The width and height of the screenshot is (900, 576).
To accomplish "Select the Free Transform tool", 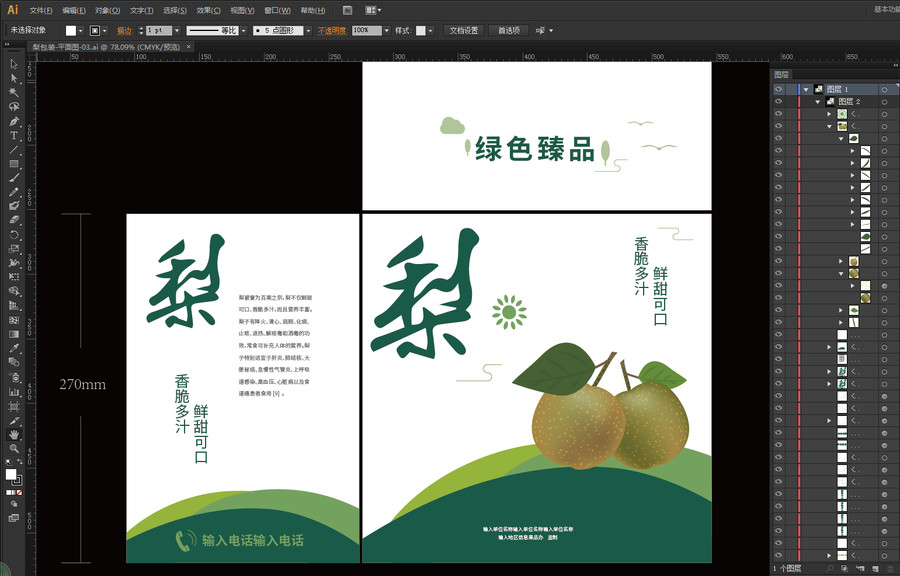I will click(14, 277).
